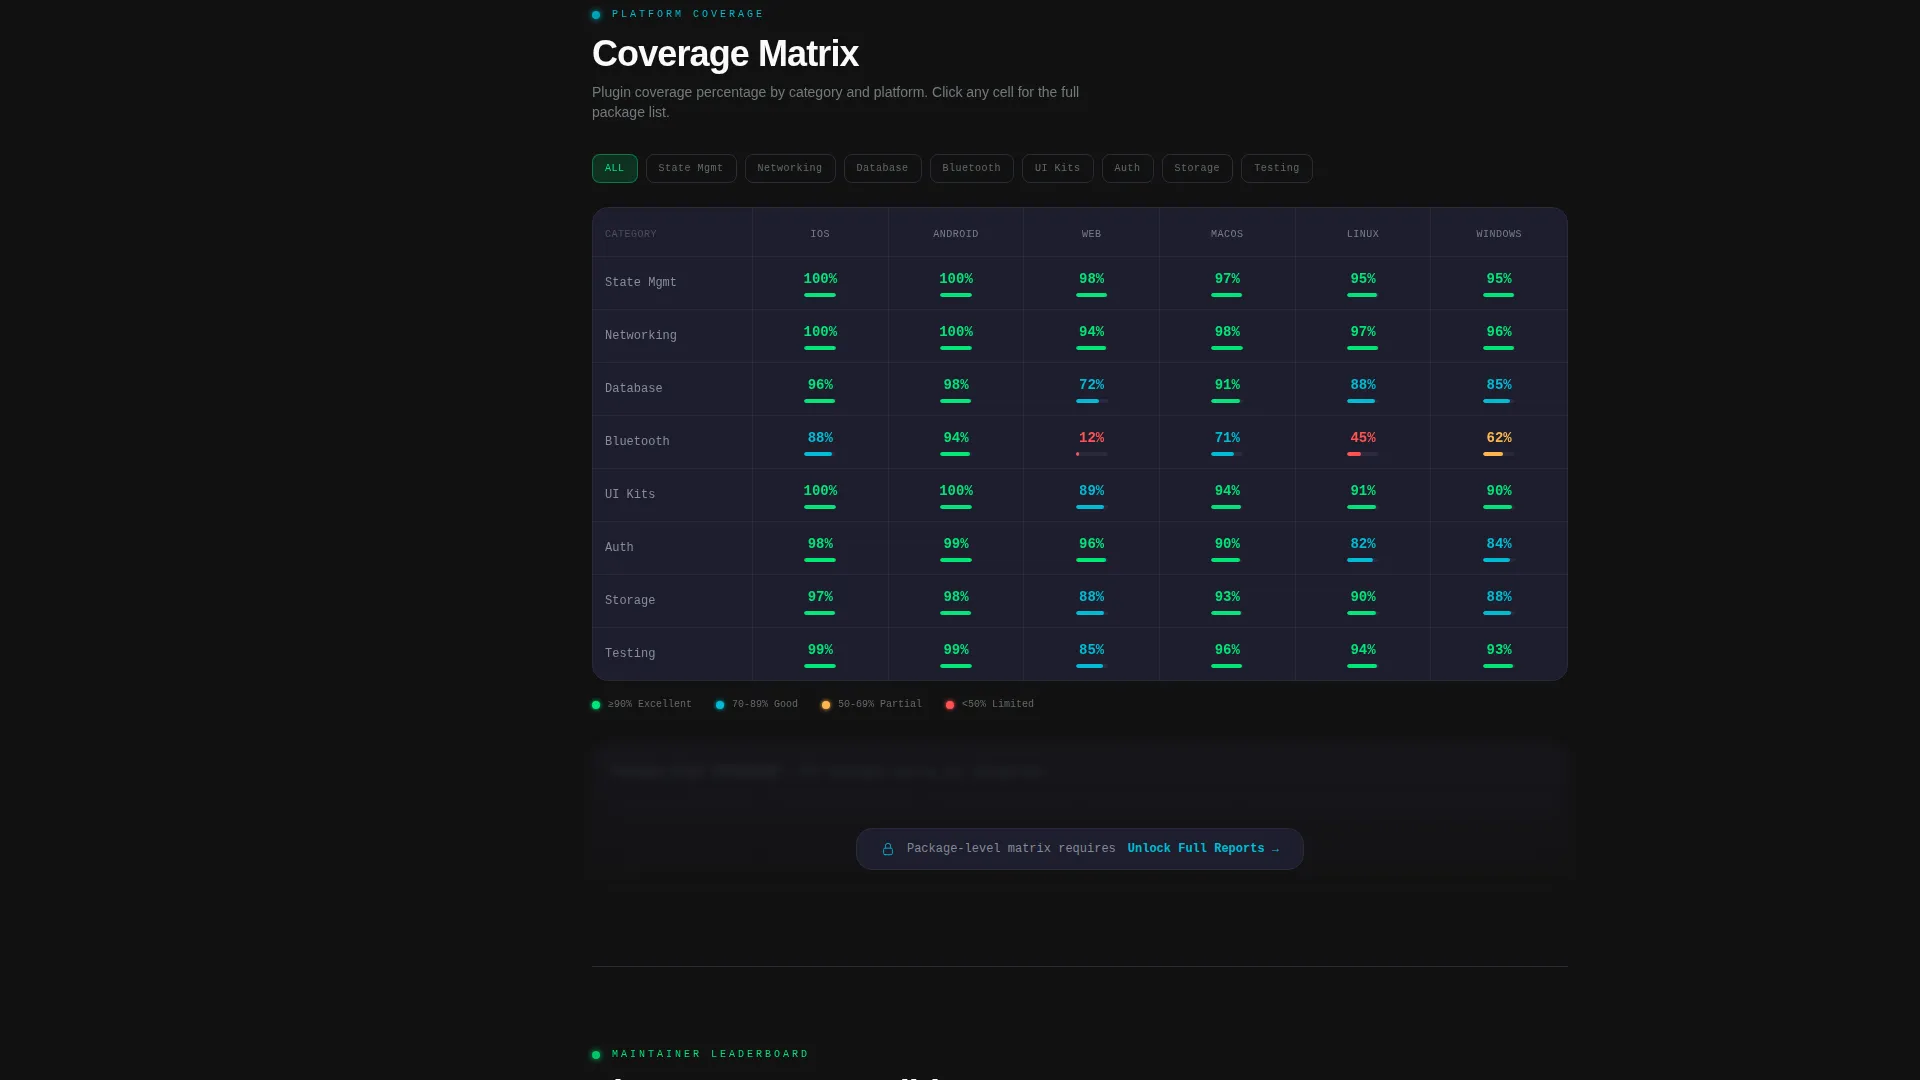The height and width of the screenshot is (1080, 1920).
Task: Click the green Excellent legend dot
Action: click(596, 705)
